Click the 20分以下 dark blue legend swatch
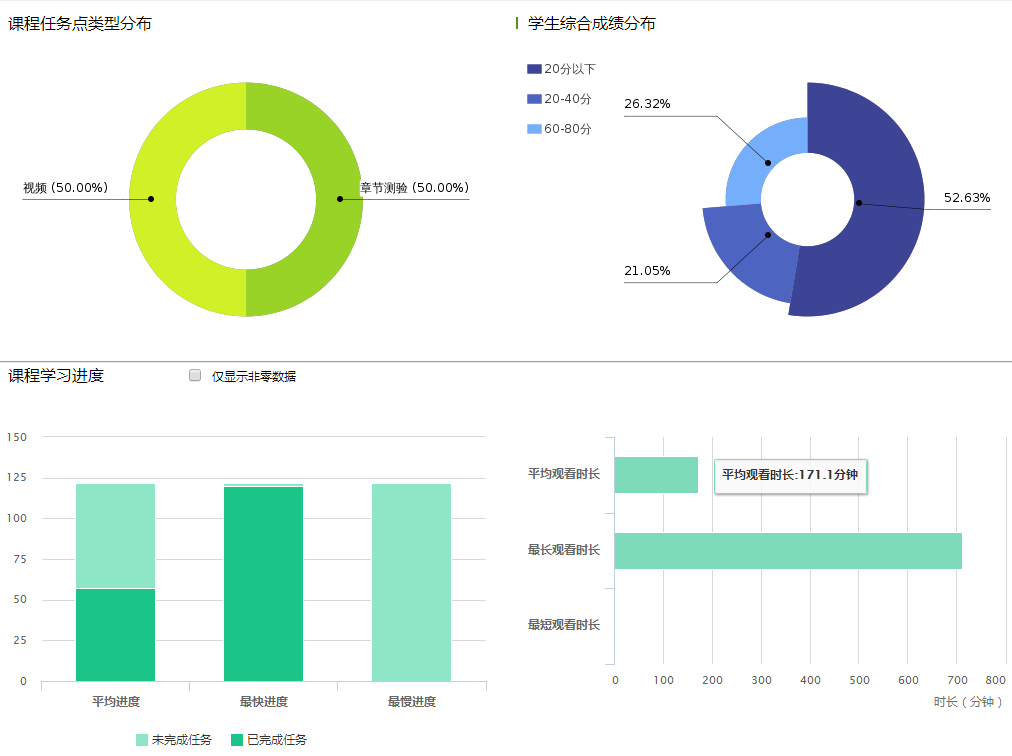Viewport: 1012px width, 756px height. tap(534, 69)
